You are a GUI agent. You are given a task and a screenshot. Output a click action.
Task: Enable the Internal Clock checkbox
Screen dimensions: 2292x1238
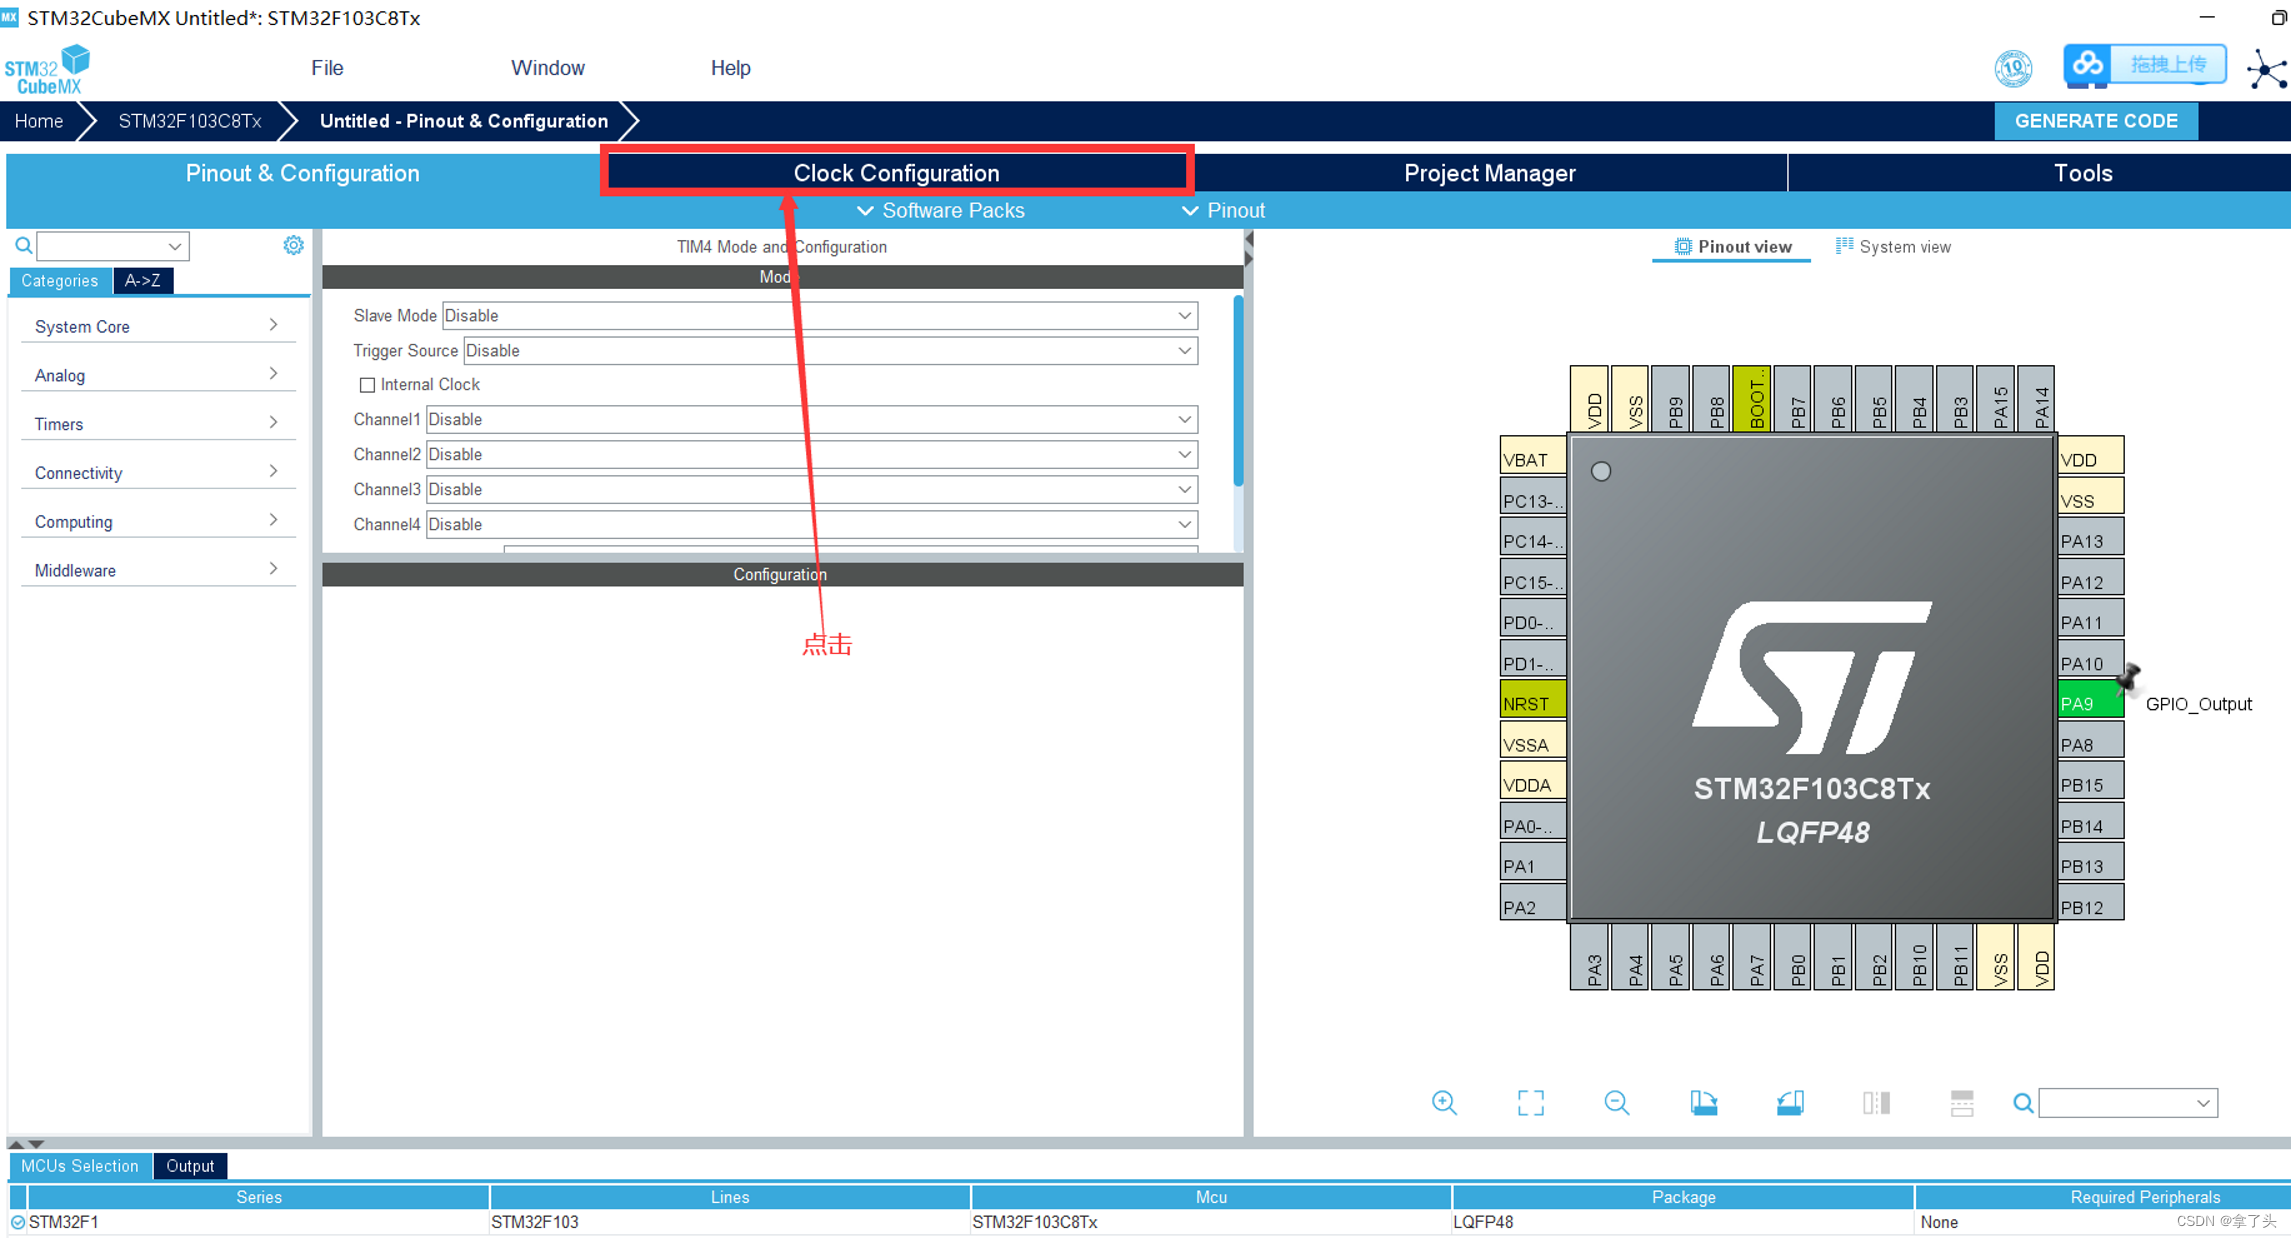(367, 385)
